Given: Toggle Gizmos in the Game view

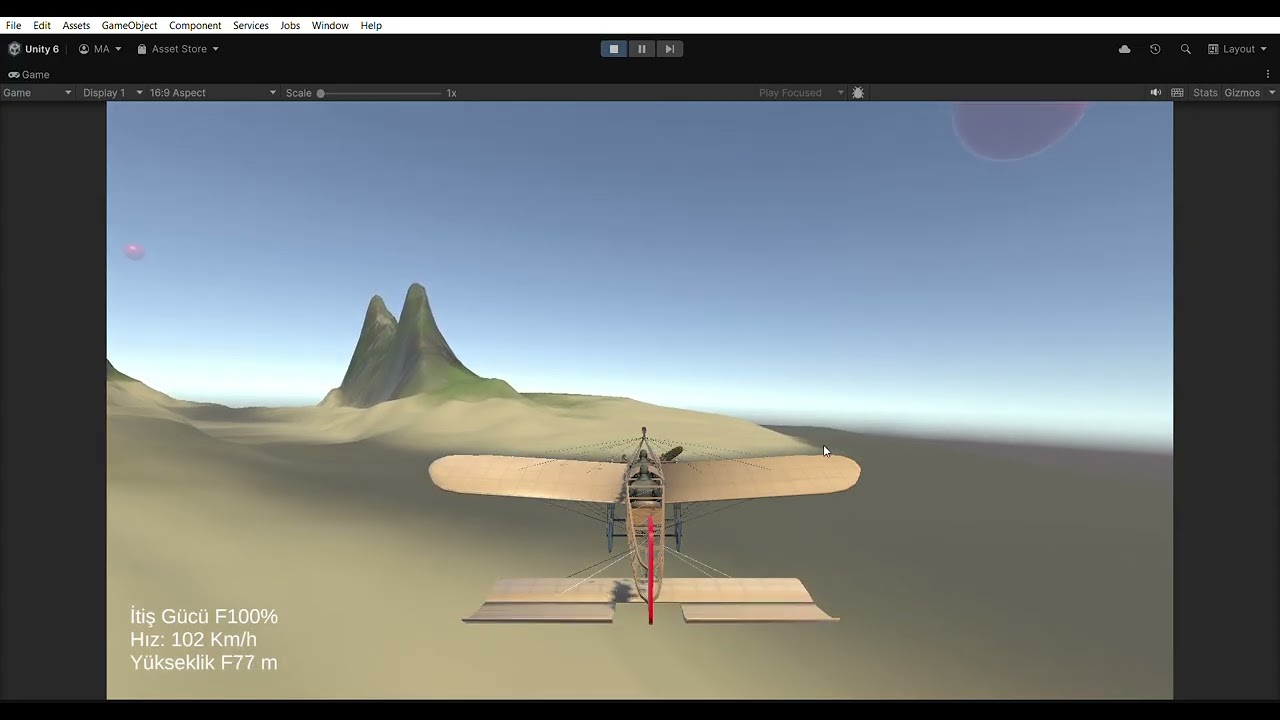Looking at the screenshot, I should click(x=1242, y=93).
